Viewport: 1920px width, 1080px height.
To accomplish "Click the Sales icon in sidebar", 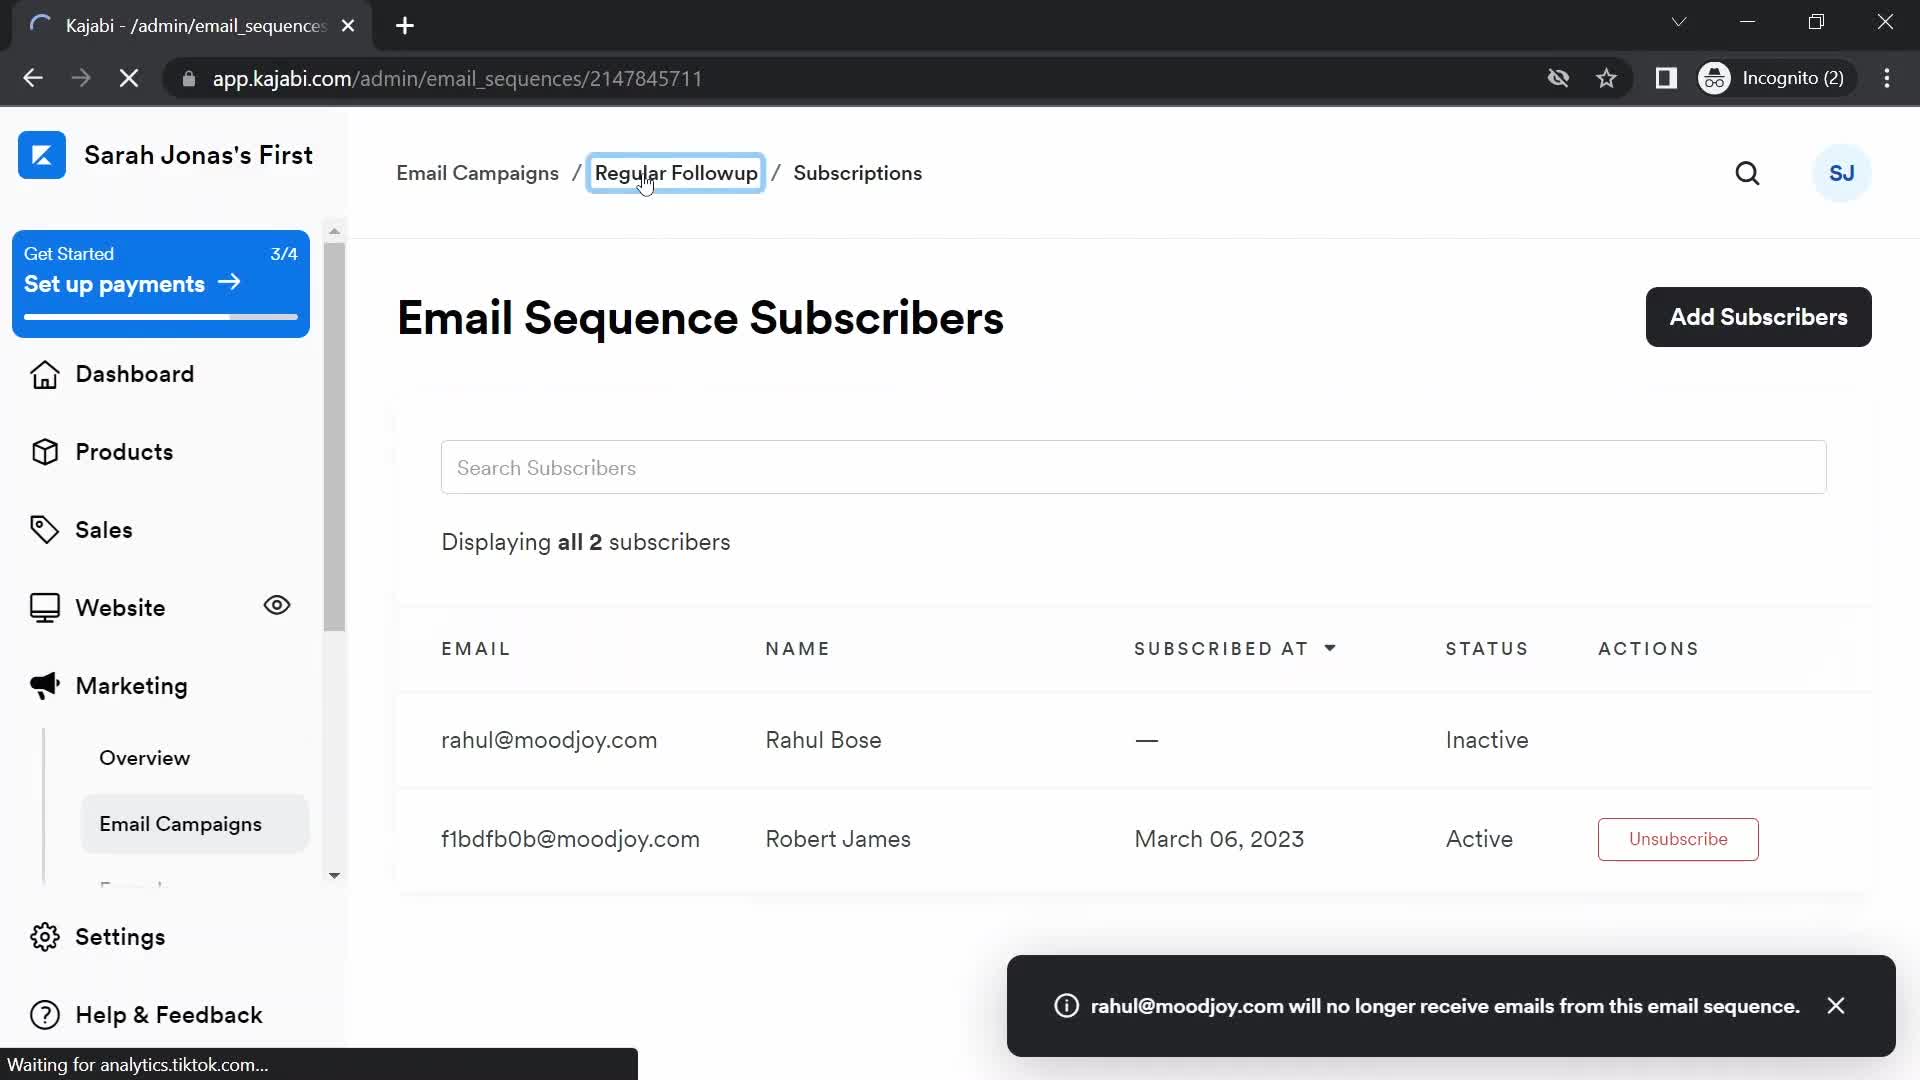I will [x=45, y=530].
